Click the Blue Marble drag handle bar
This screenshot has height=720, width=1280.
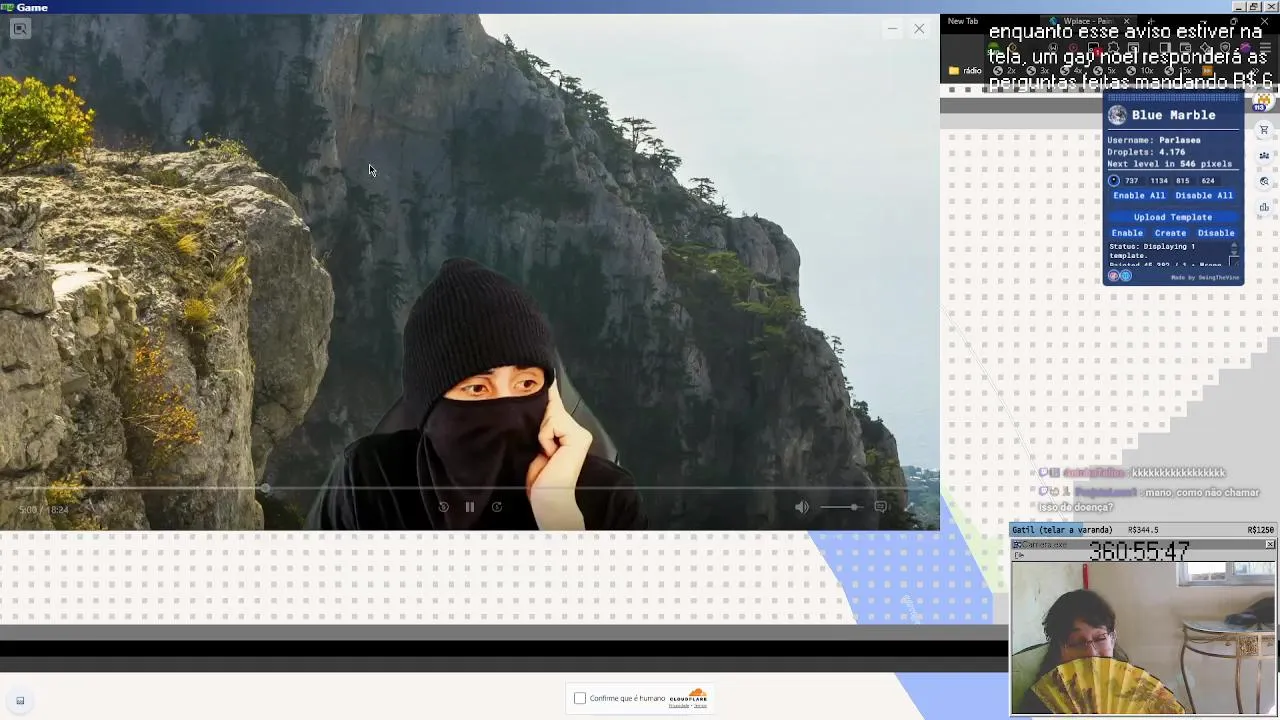pos(1173,99)
